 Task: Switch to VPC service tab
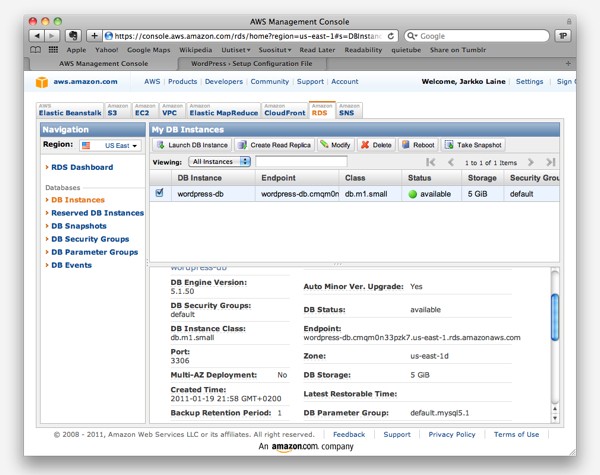click(x=172, y=110)
